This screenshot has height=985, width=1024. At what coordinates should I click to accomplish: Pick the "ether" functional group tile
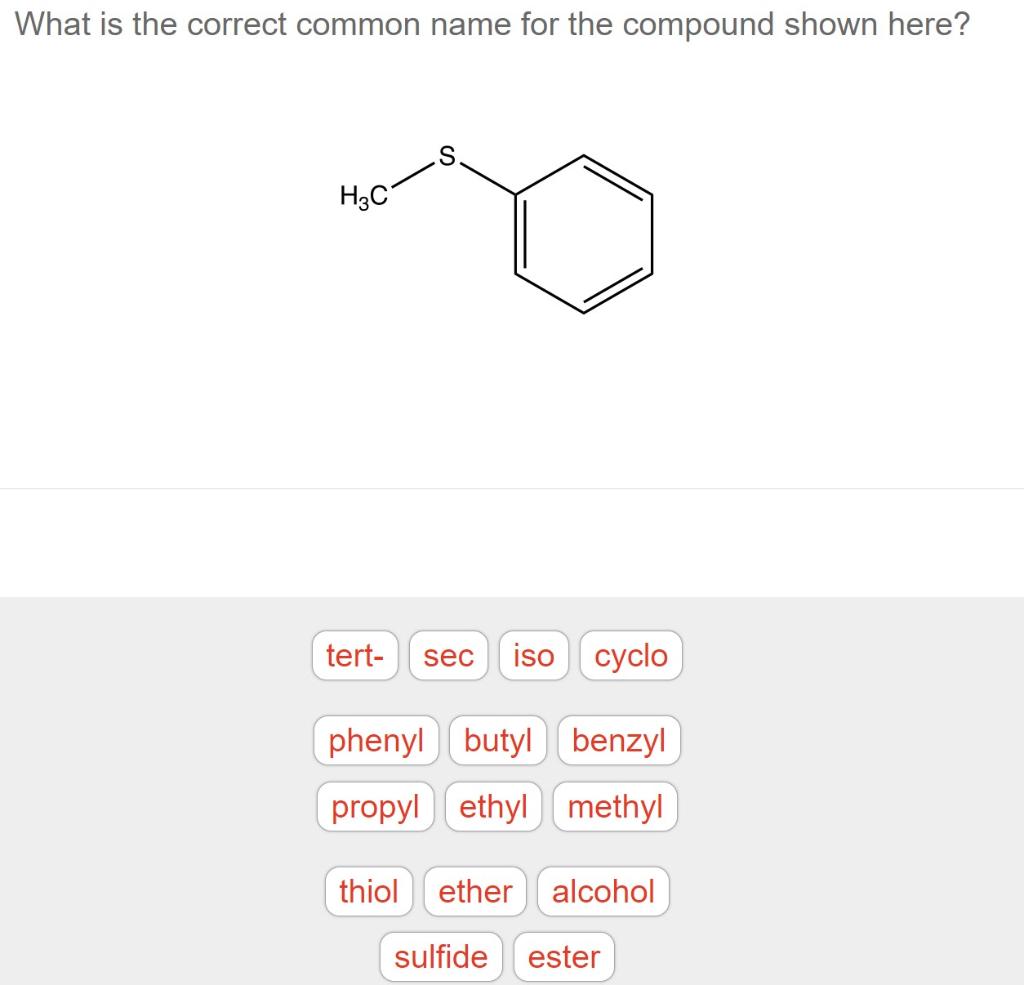point(475,891)
